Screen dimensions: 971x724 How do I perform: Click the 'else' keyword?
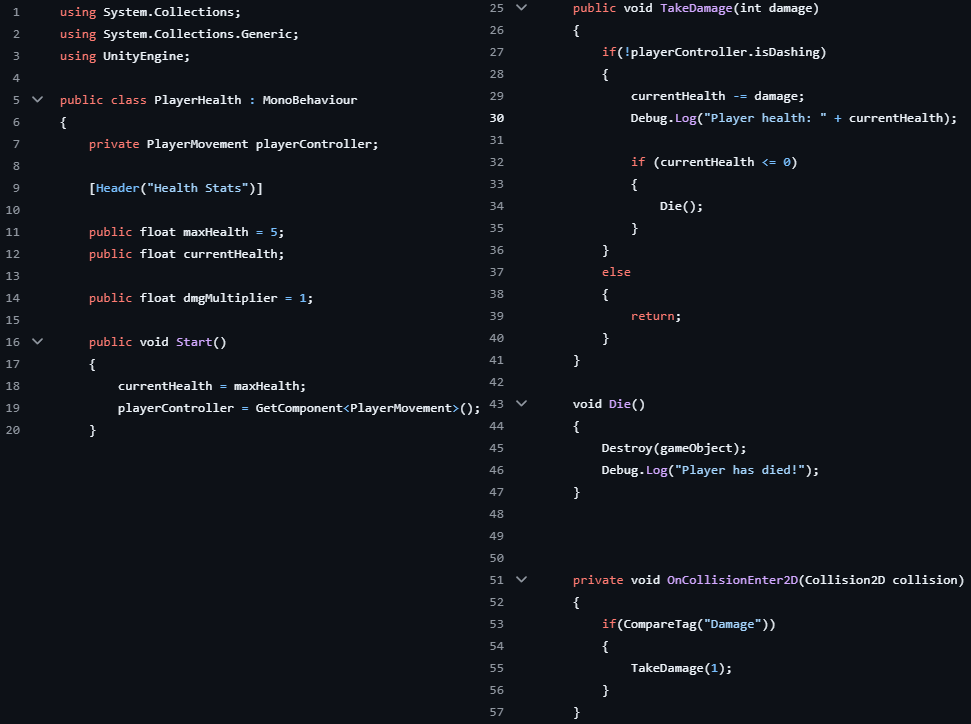tap(616, 272)
